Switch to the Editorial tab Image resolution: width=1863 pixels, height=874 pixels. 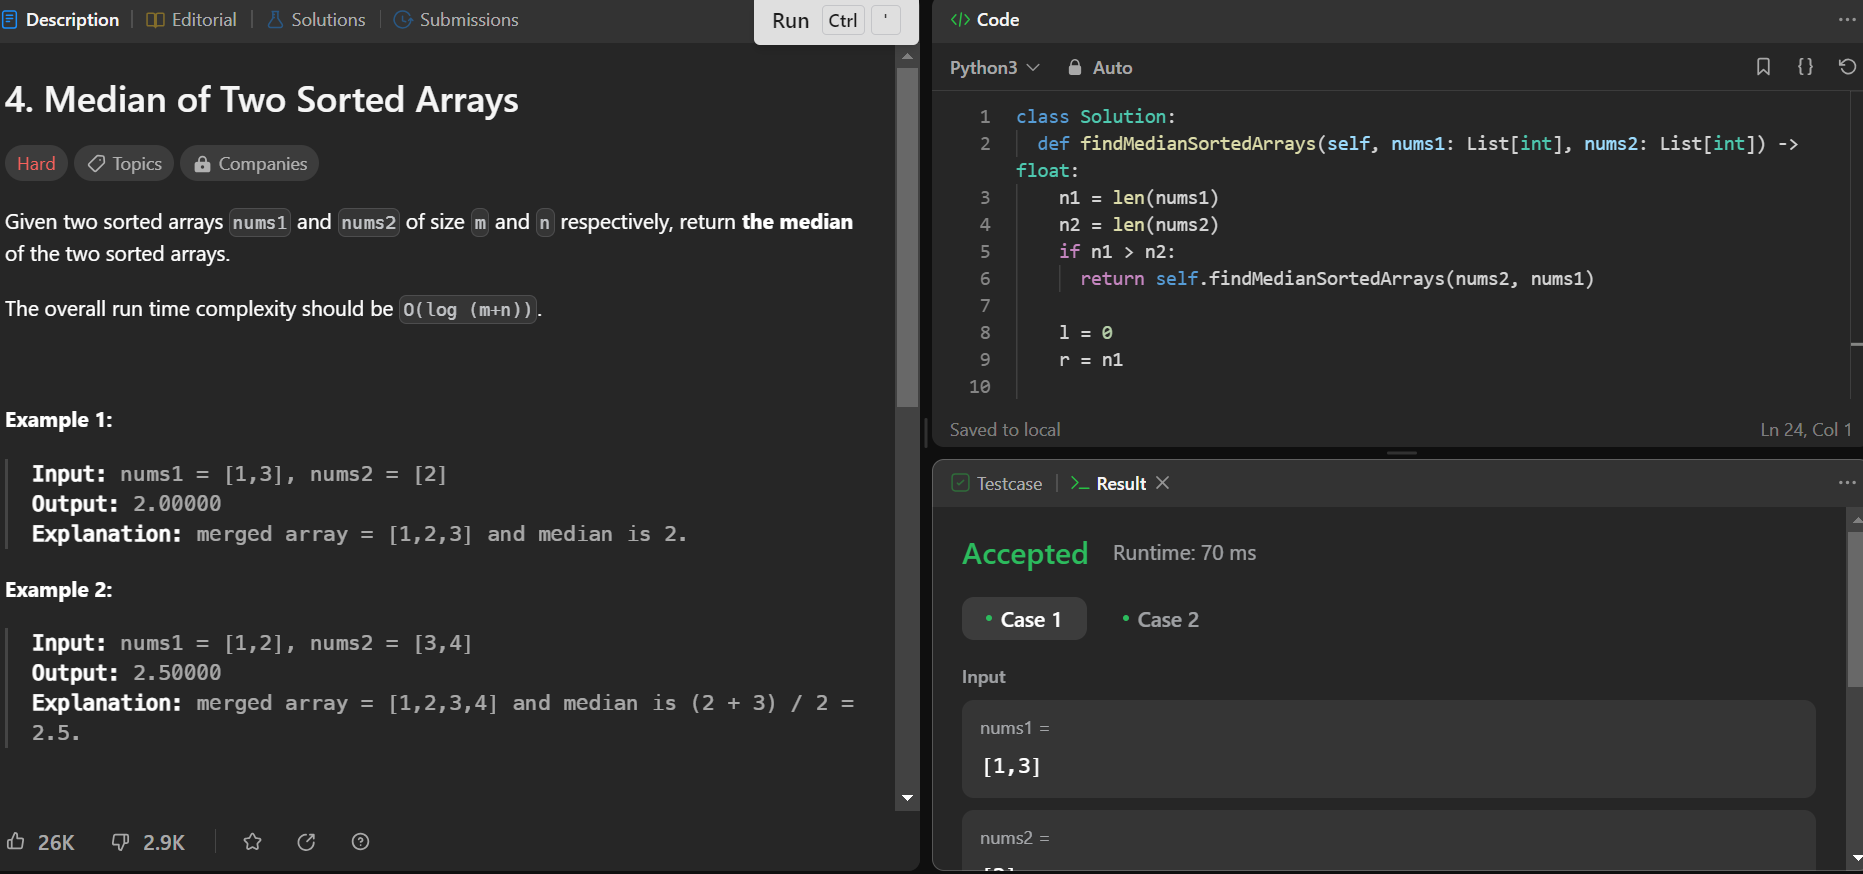191,20
